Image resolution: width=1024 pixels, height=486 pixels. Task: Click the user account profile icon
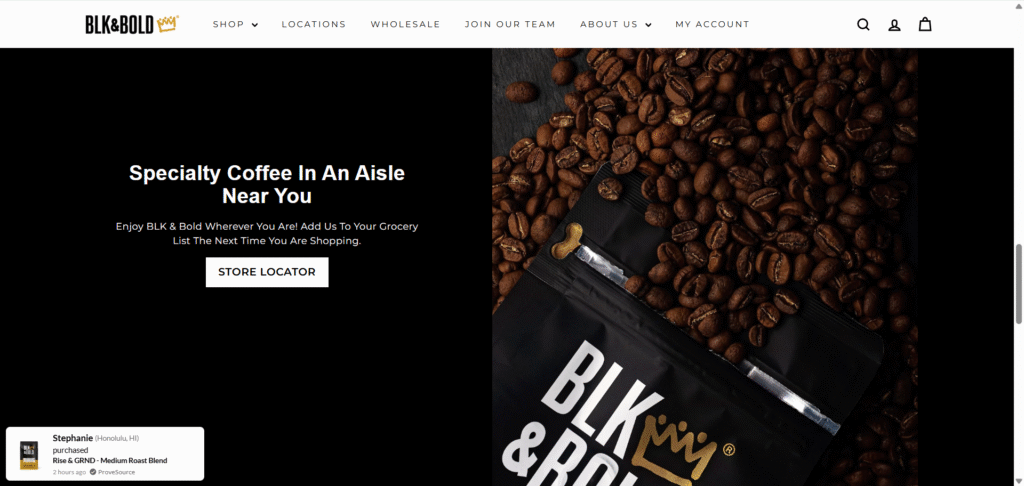point(895,25)
